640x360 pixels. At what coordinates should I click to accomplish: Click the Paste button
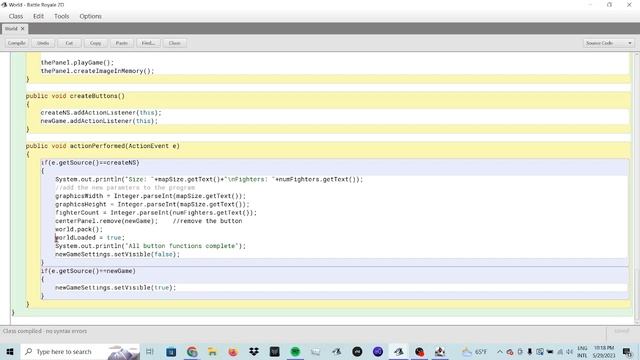[122, 43]
